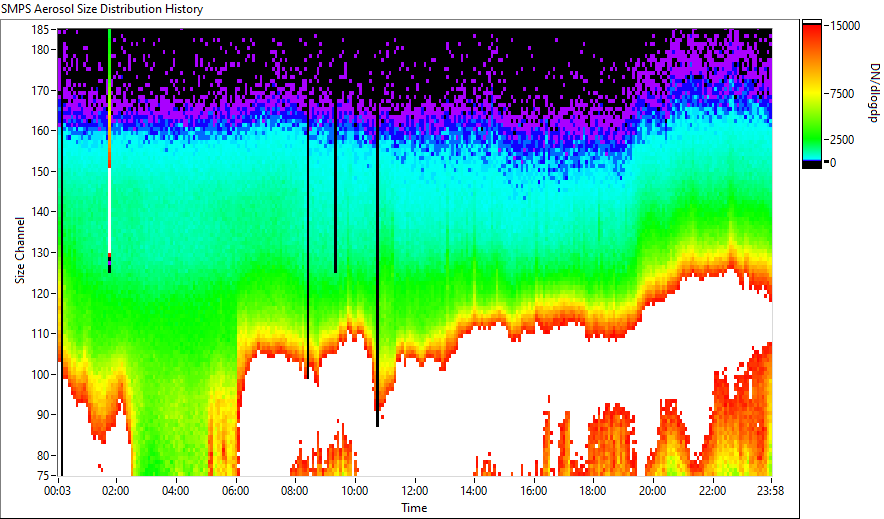The height and width of the screenshot is (519, 884).
Task: Click the 140 size channel tick label
Action: pyautogui.click(x=40, y=212)
